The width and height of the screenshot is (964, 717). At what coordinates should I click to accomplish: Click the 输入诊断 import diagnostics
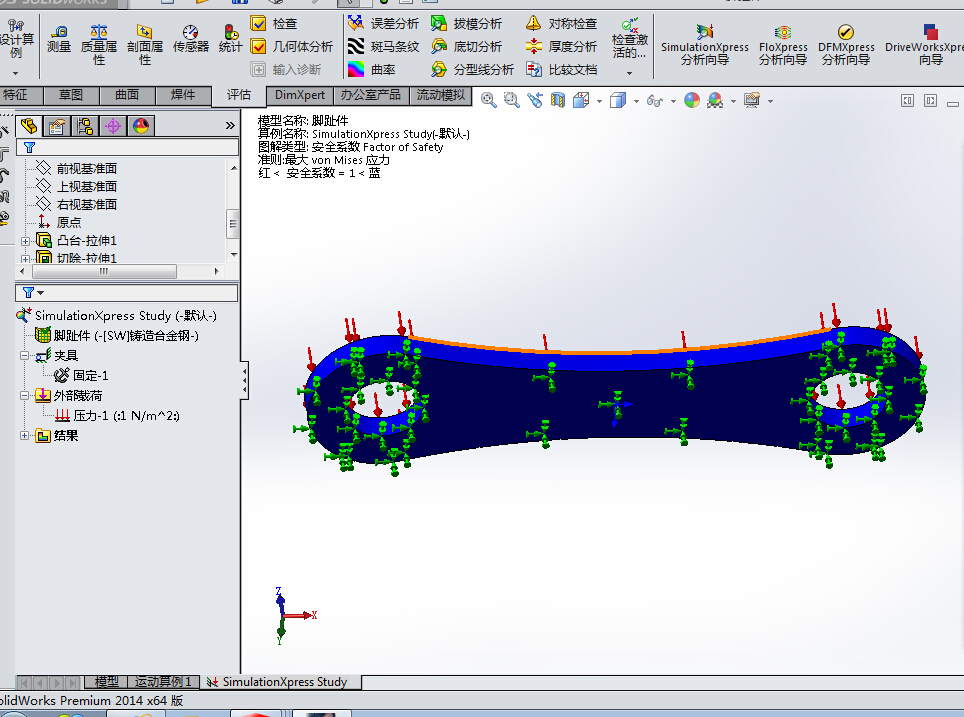[x=286, y=69]
